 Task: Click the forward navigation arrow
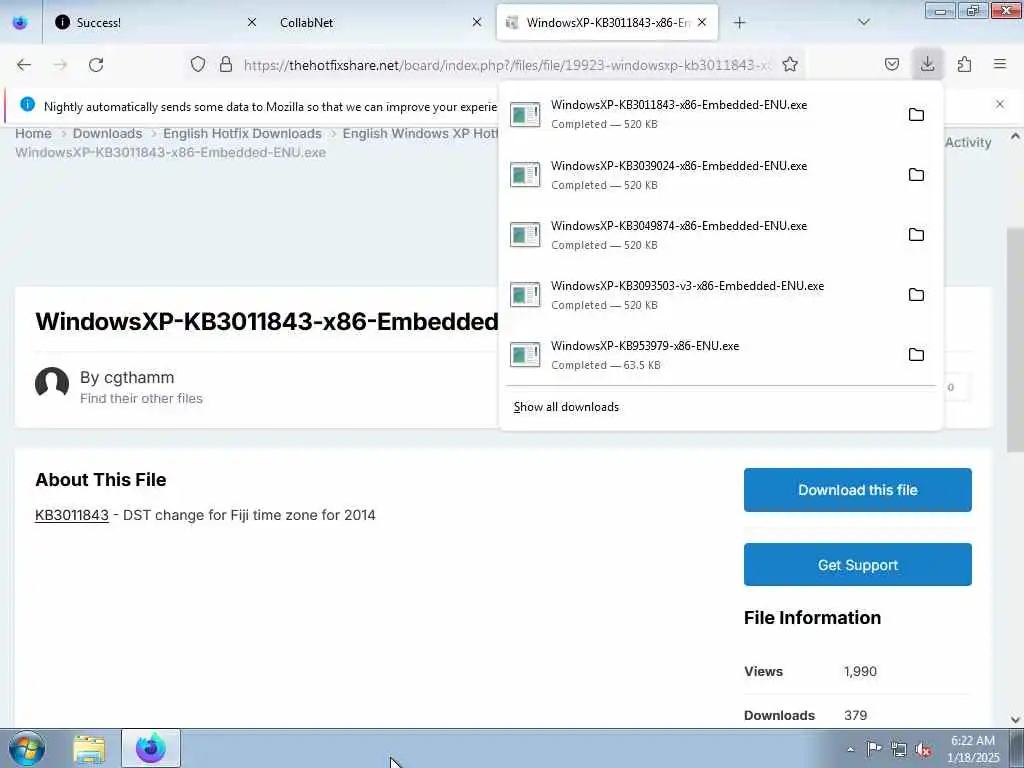[60, 65]
